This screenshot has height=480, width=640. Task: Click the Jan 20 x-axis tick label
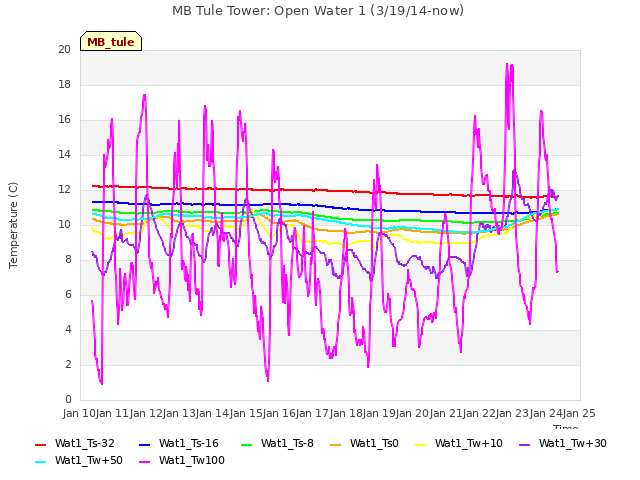point(412,413)
